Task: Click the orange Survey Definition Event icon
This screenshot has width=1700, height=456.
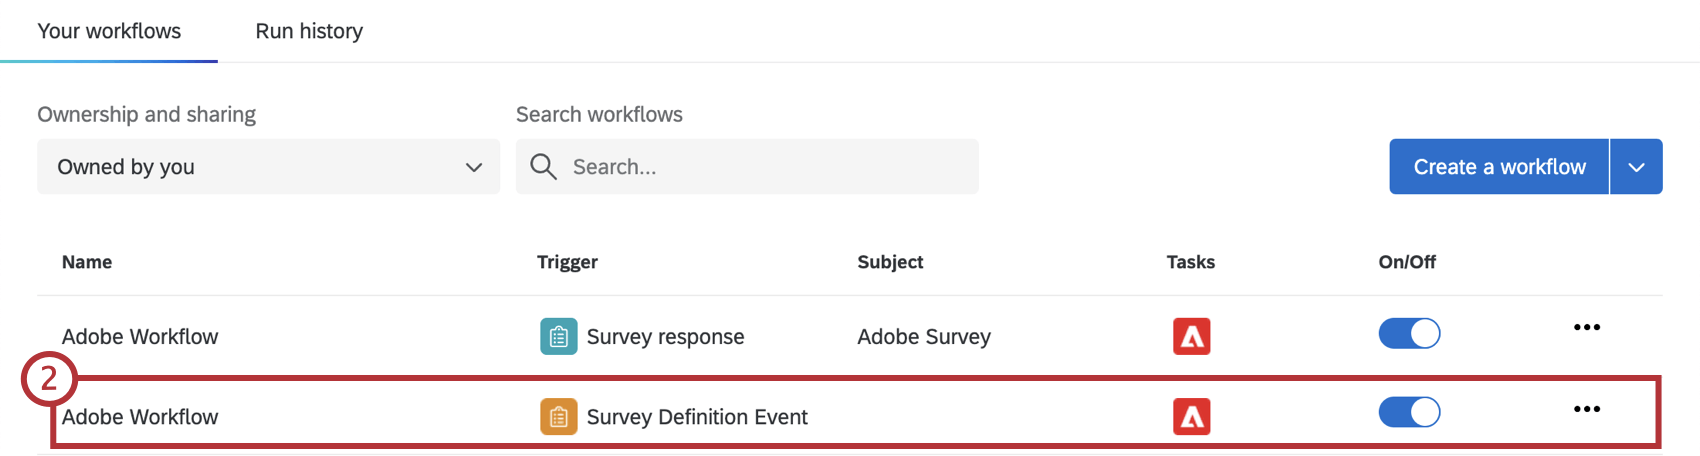Action: pyautogui.click(x=558, y=417)
